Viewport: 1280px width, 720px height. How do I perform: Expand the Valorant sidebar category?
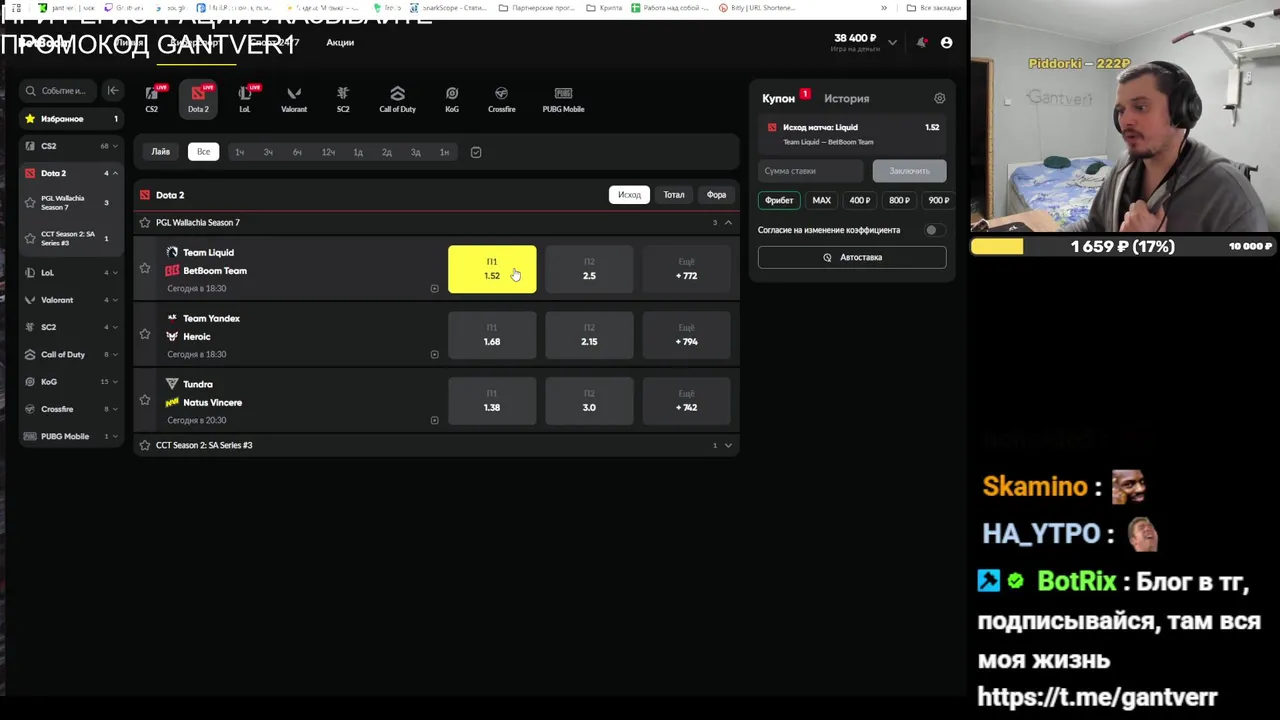115,300
